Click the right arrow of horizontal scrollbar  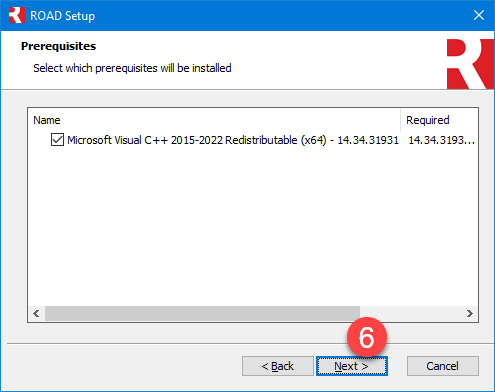point(469,313)
